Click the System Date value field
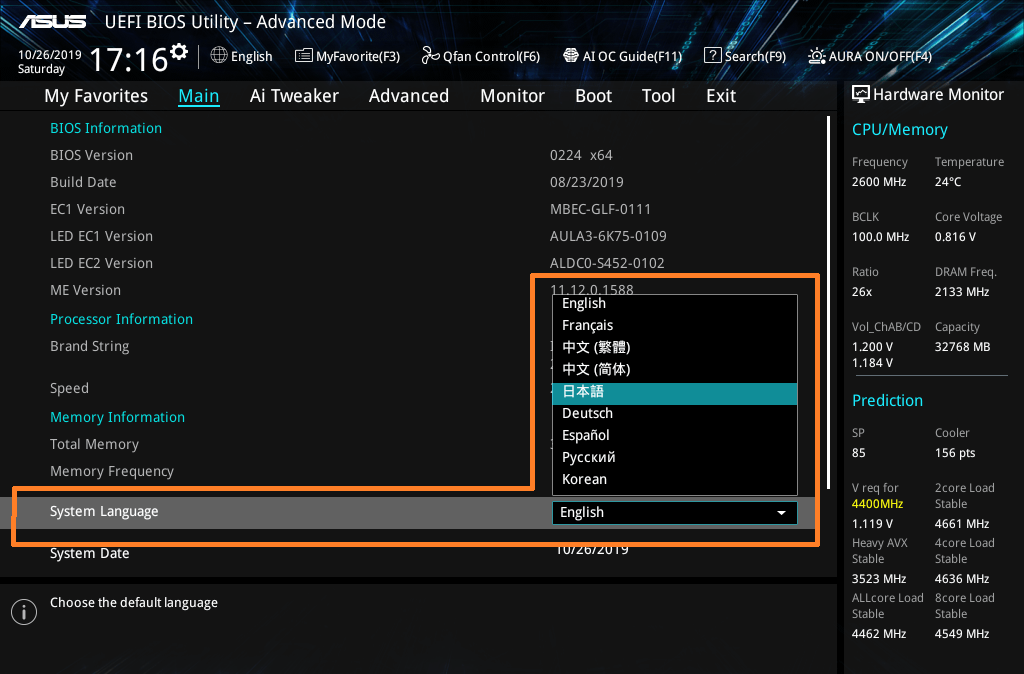This screenshot has width=1024, height=674. 592,550
